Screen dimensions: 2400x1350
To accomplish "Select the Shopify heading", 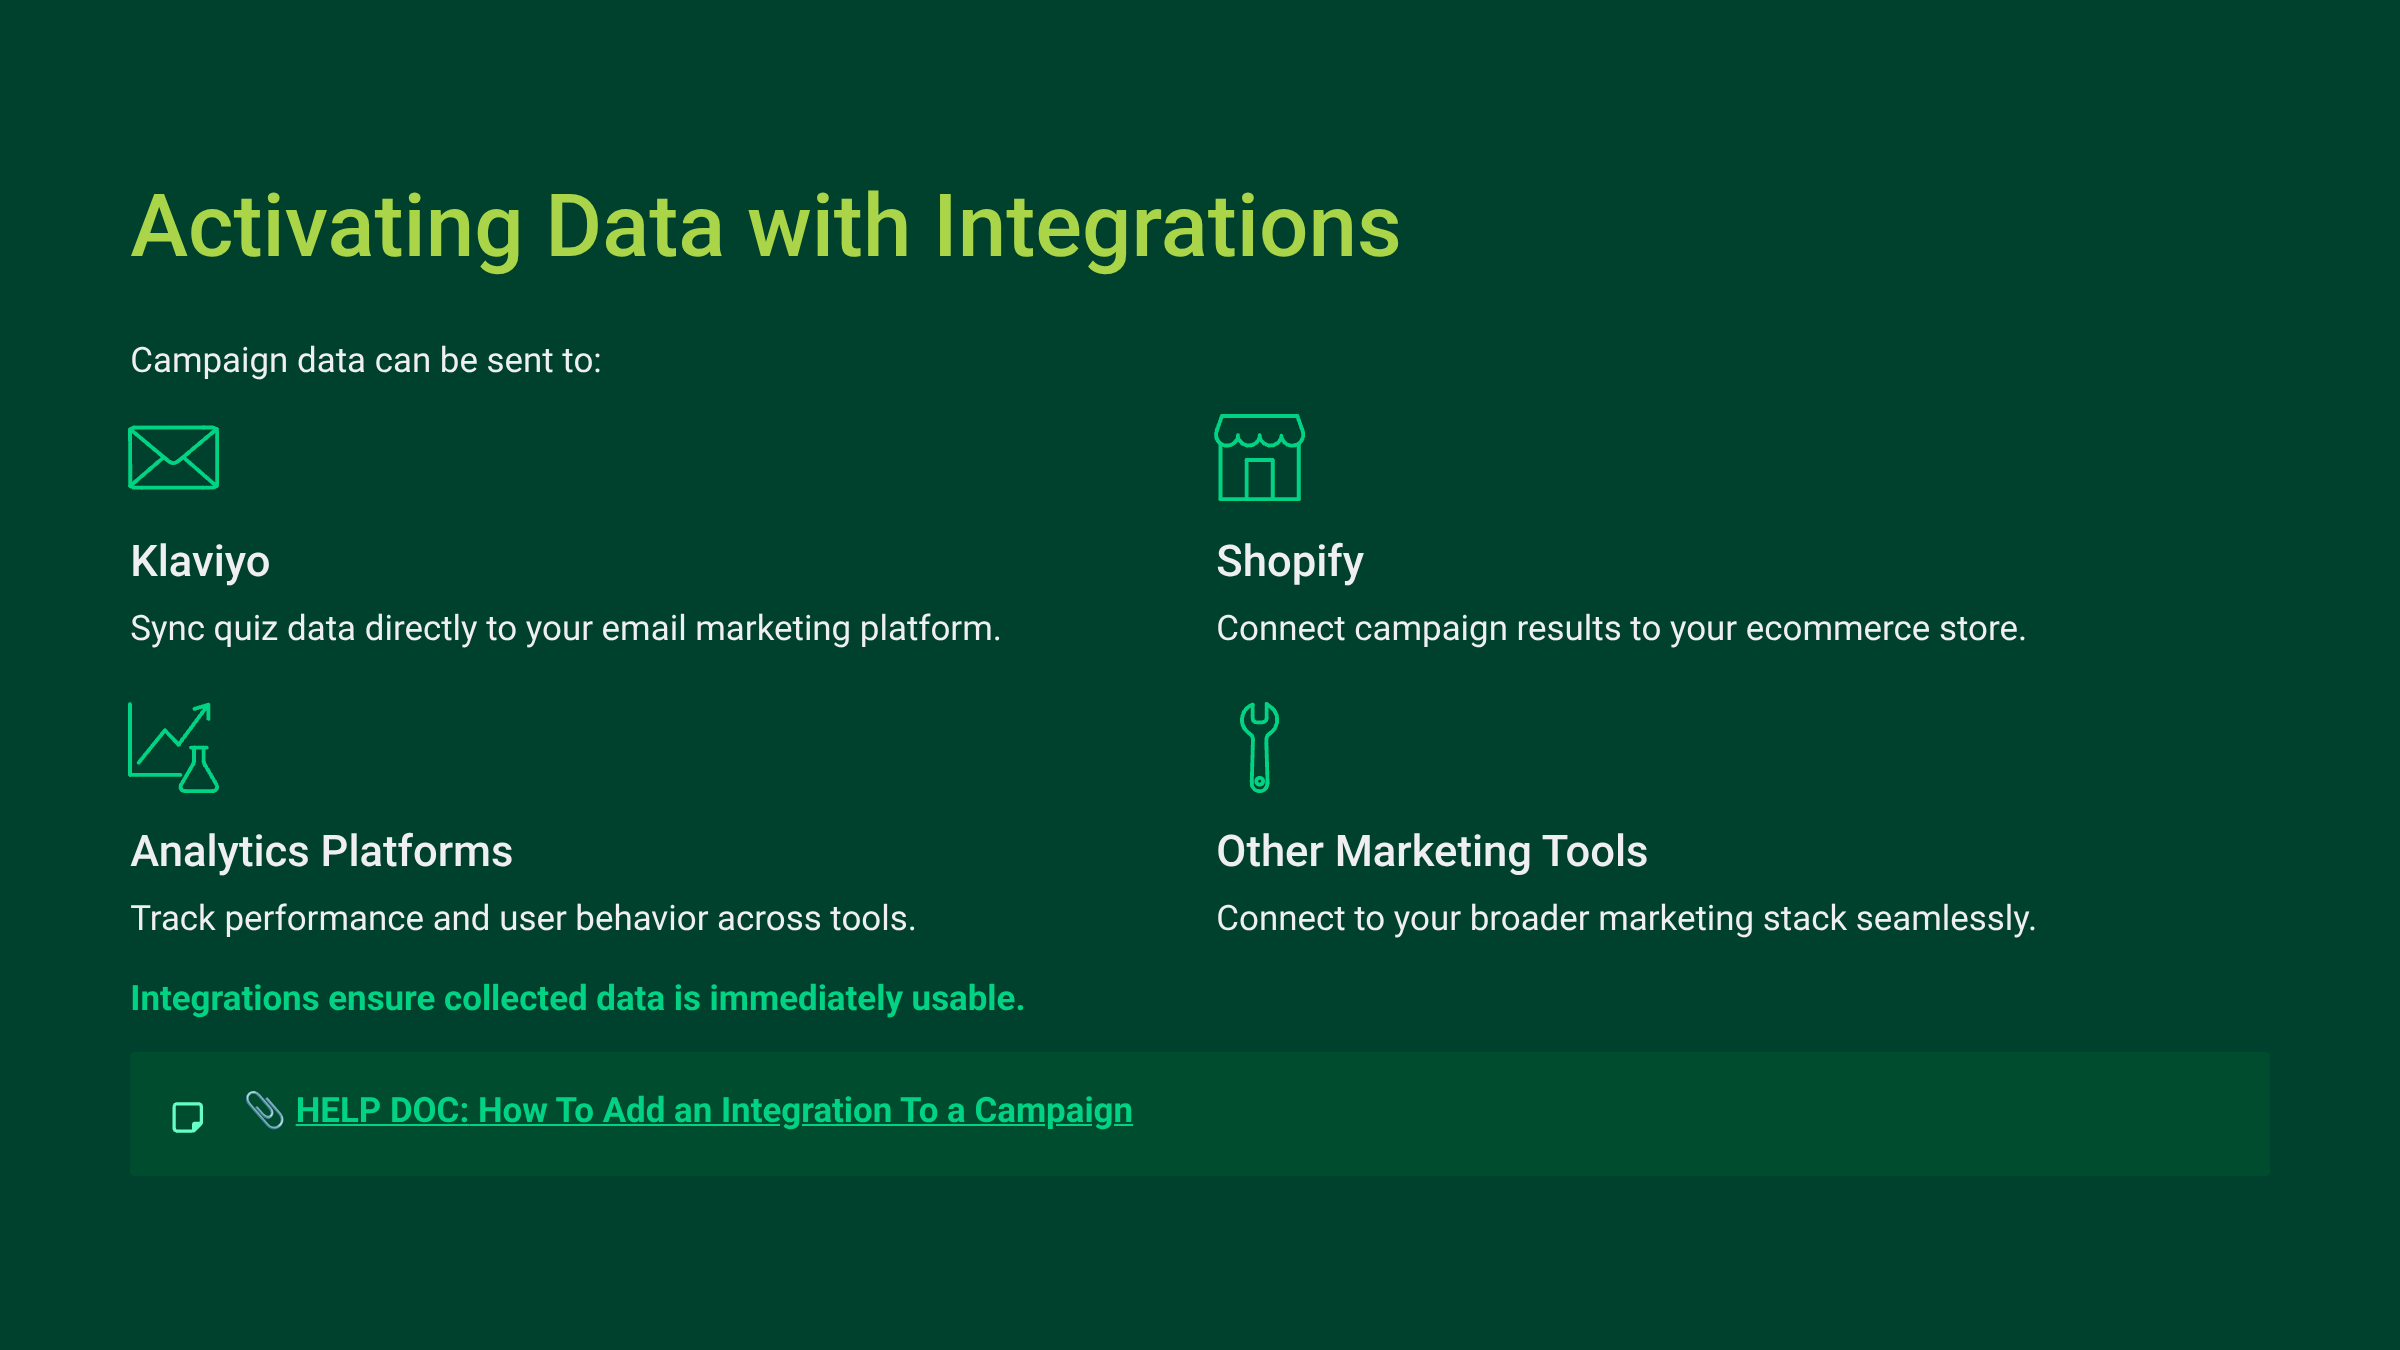I will click(x=1289, y=561).
